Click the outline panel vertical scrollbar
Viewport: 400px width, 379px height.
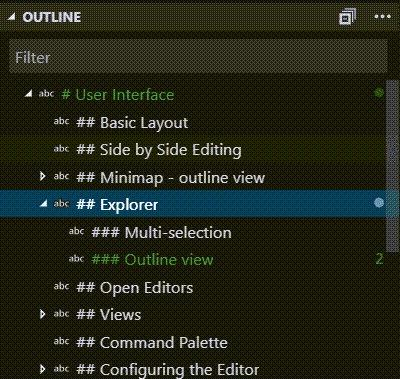pyautogui.click(x=392, y=166)
